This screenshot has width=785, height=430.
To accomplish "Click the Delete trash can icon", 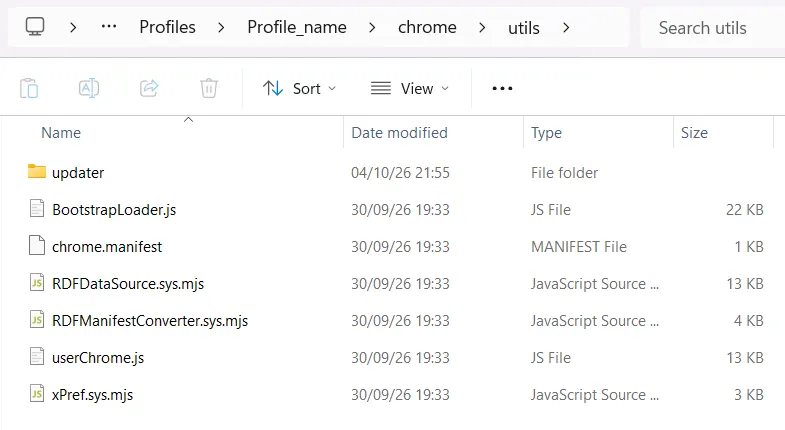I will tap(209, 89).
